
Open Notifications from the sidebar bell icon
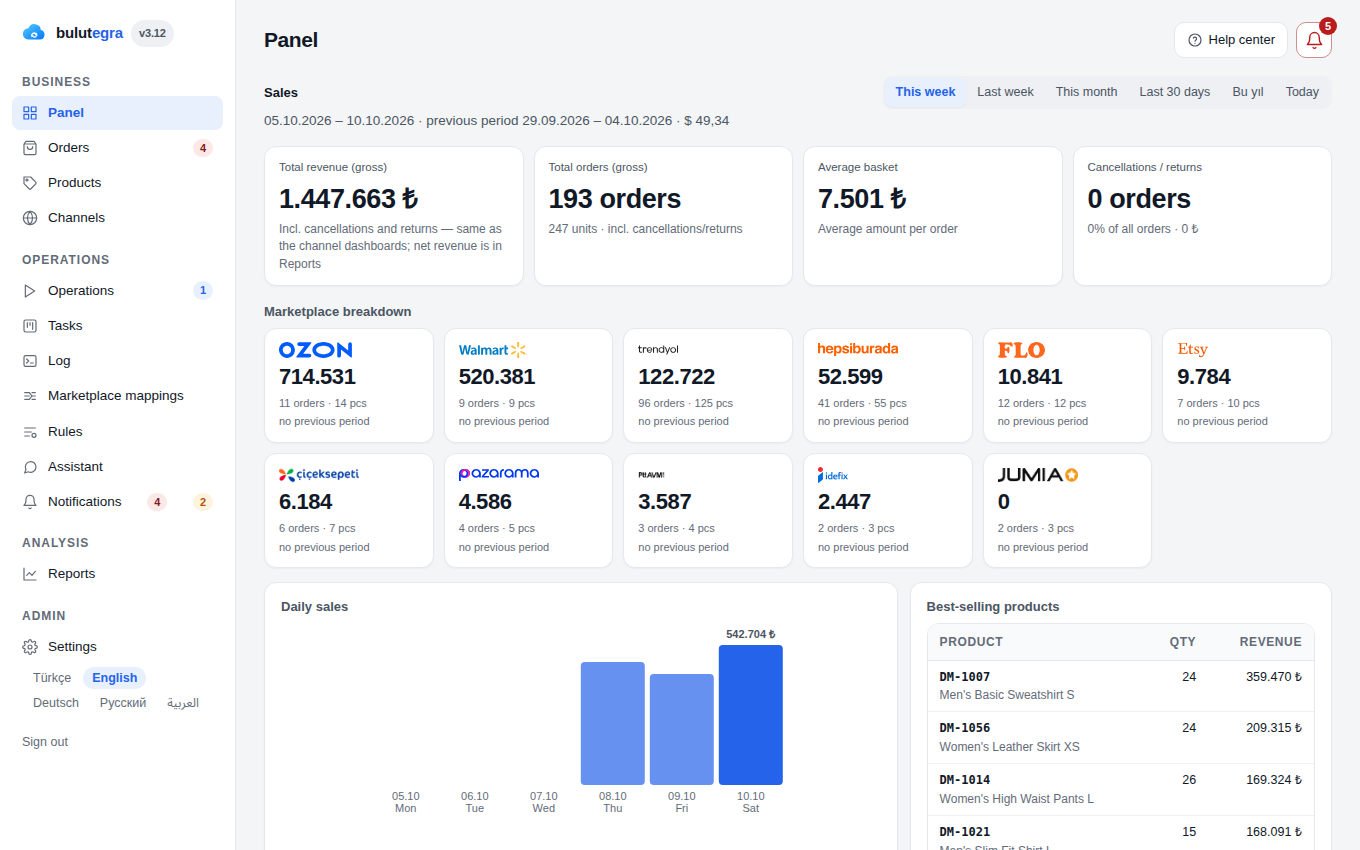point(30,502)
